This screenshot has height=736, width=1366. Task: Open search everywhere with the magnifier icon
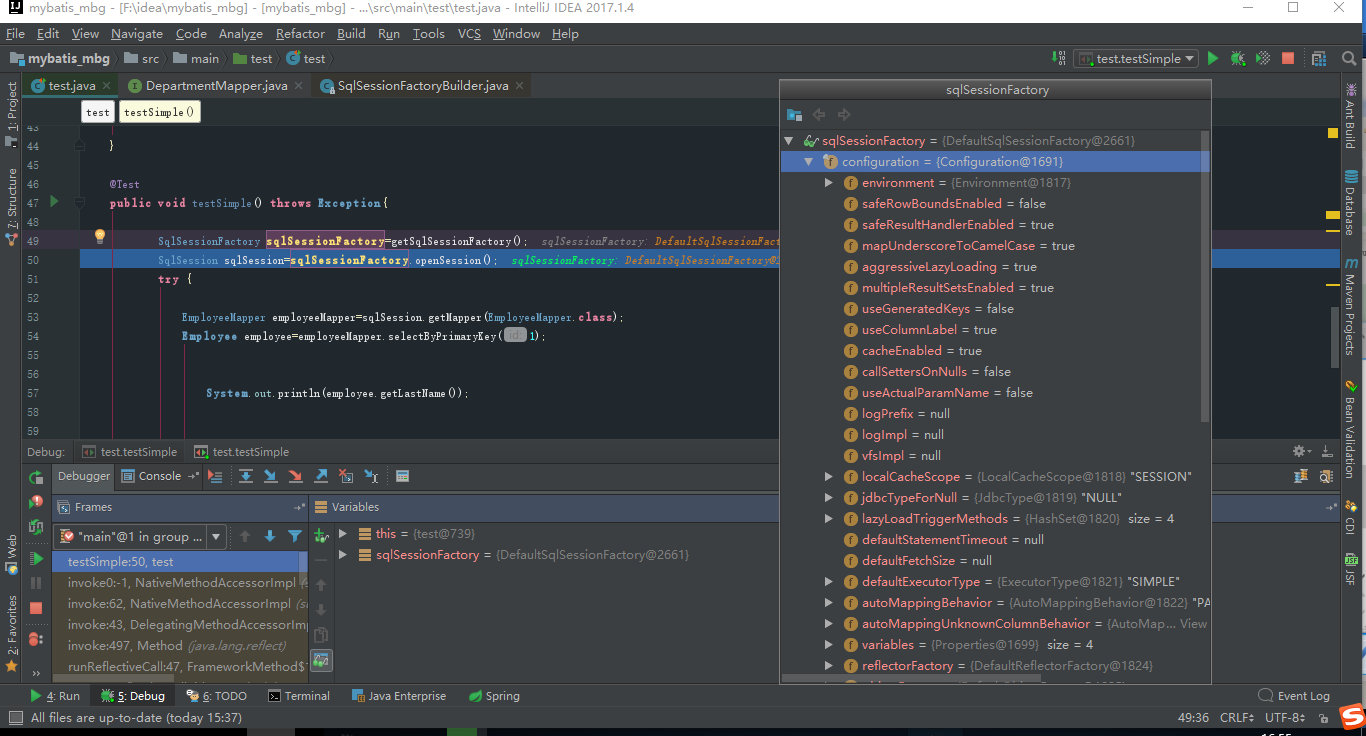tap(1350, 58)
